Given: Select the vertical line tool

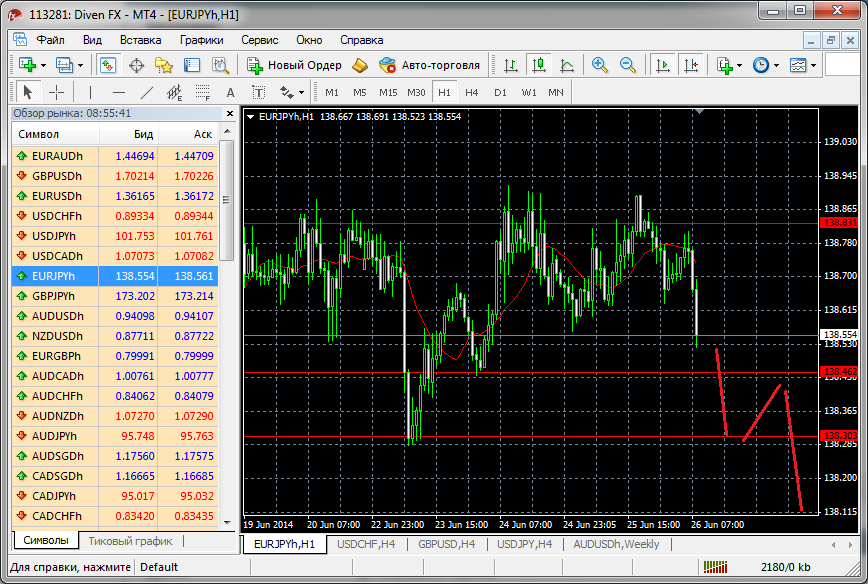Looking at the screenshot, I should (x=90, y=92).
